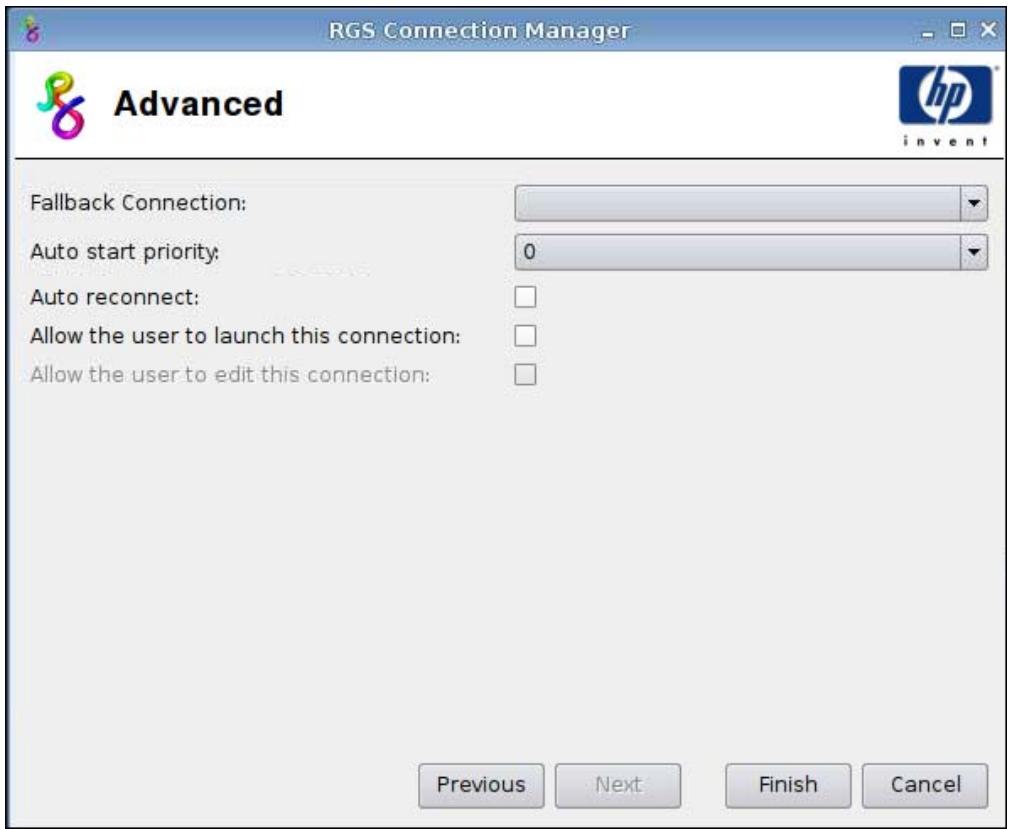This screenshot has width=1009, height=829.
Task: Close the RGS Connection Manager window
Action: [x=988, y=30]
